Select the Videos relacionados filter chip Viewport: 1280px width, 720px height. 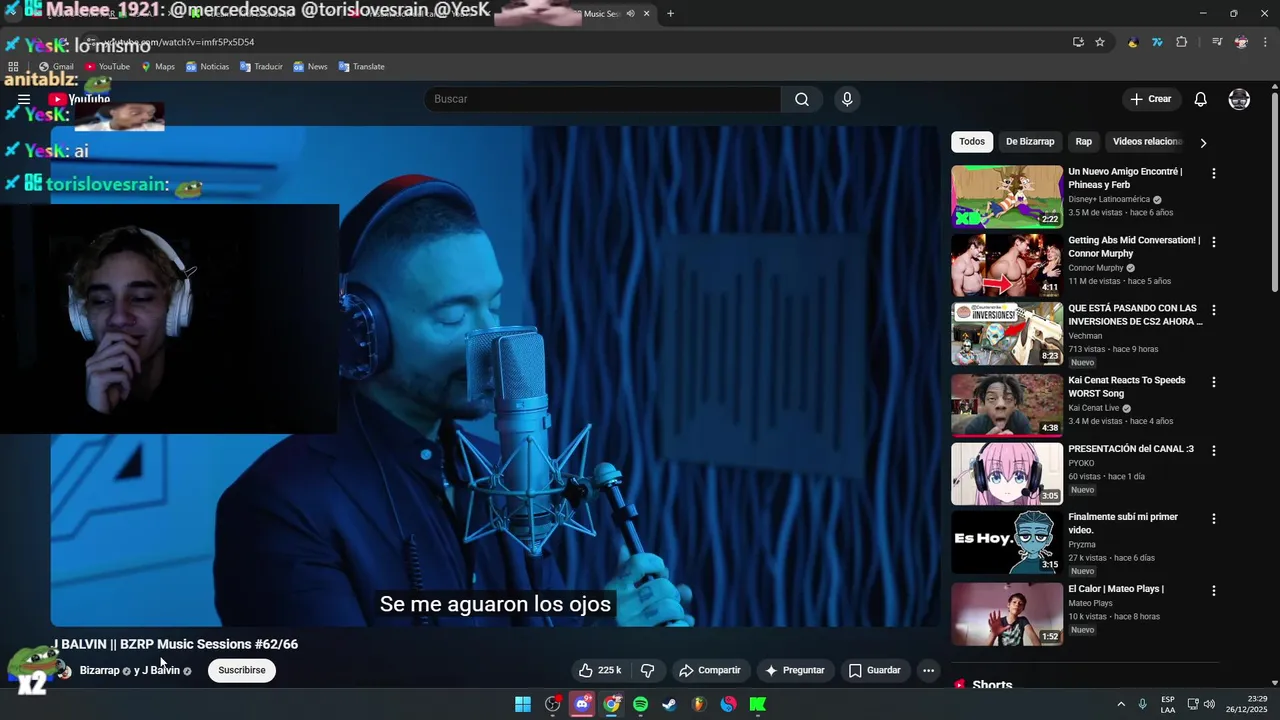1148,141
